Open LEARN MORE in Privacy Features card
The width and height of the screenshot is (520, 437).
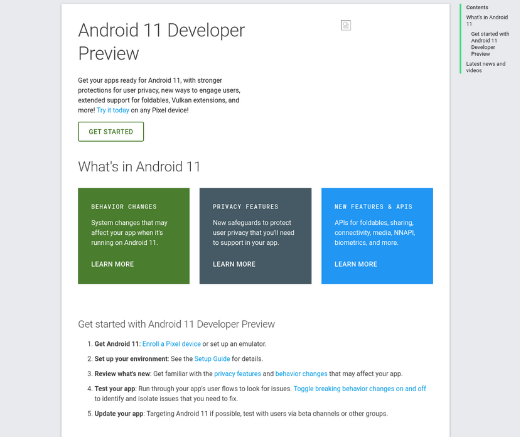click(x=234, y=264)
